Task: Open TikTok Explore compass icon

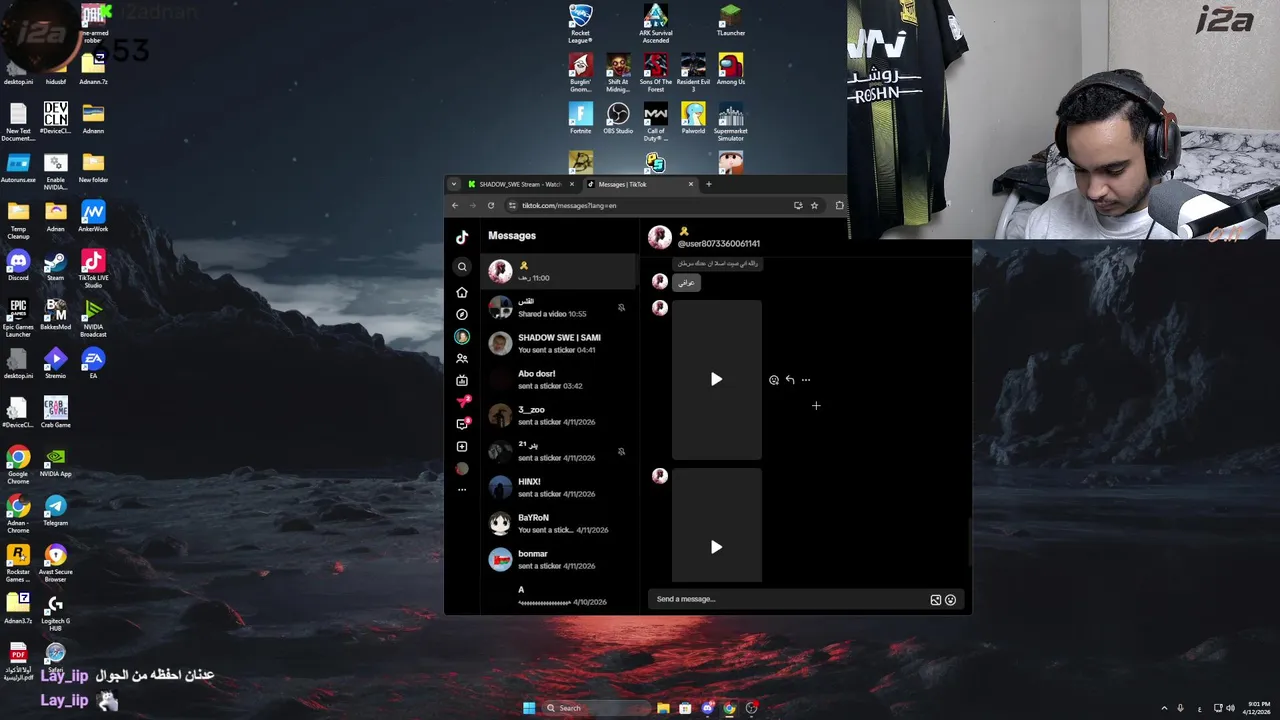Action: [462, 314]
